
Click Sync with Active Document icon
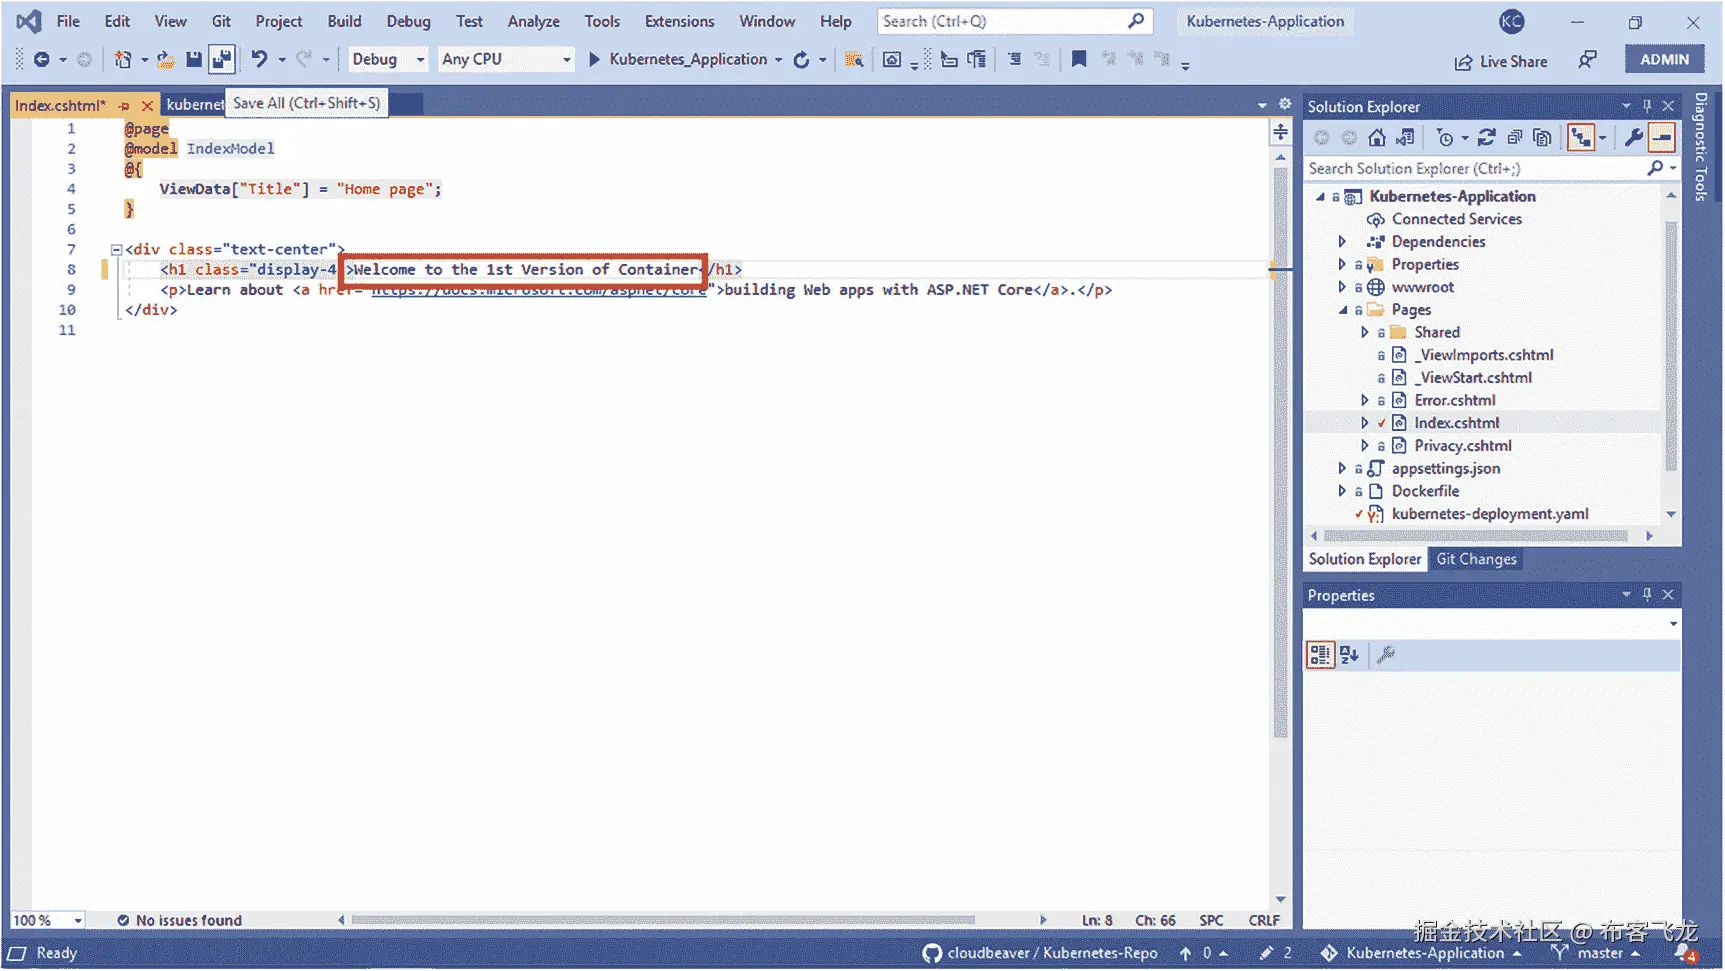coord(1486,138)
